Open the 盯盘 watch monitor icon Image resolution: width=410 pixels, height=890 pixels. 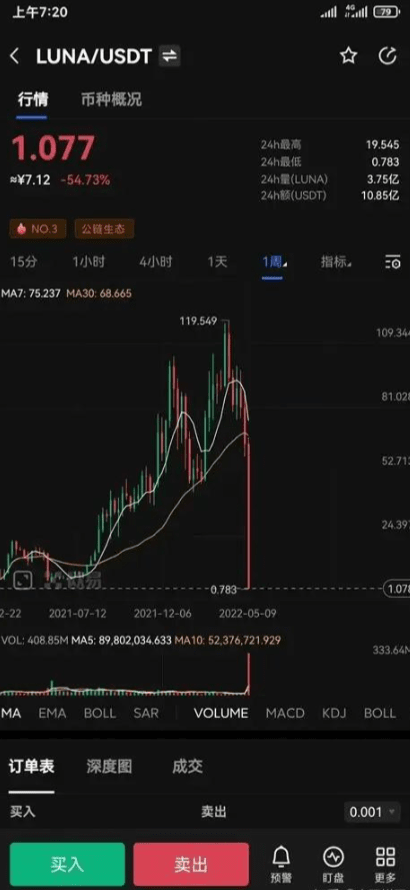(x=333, y=864)
